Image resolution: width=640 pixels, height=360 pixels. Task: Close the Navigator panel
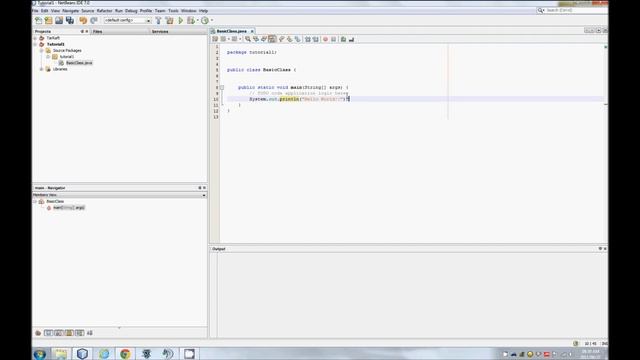pyautogui.click(x=204, y=188)
